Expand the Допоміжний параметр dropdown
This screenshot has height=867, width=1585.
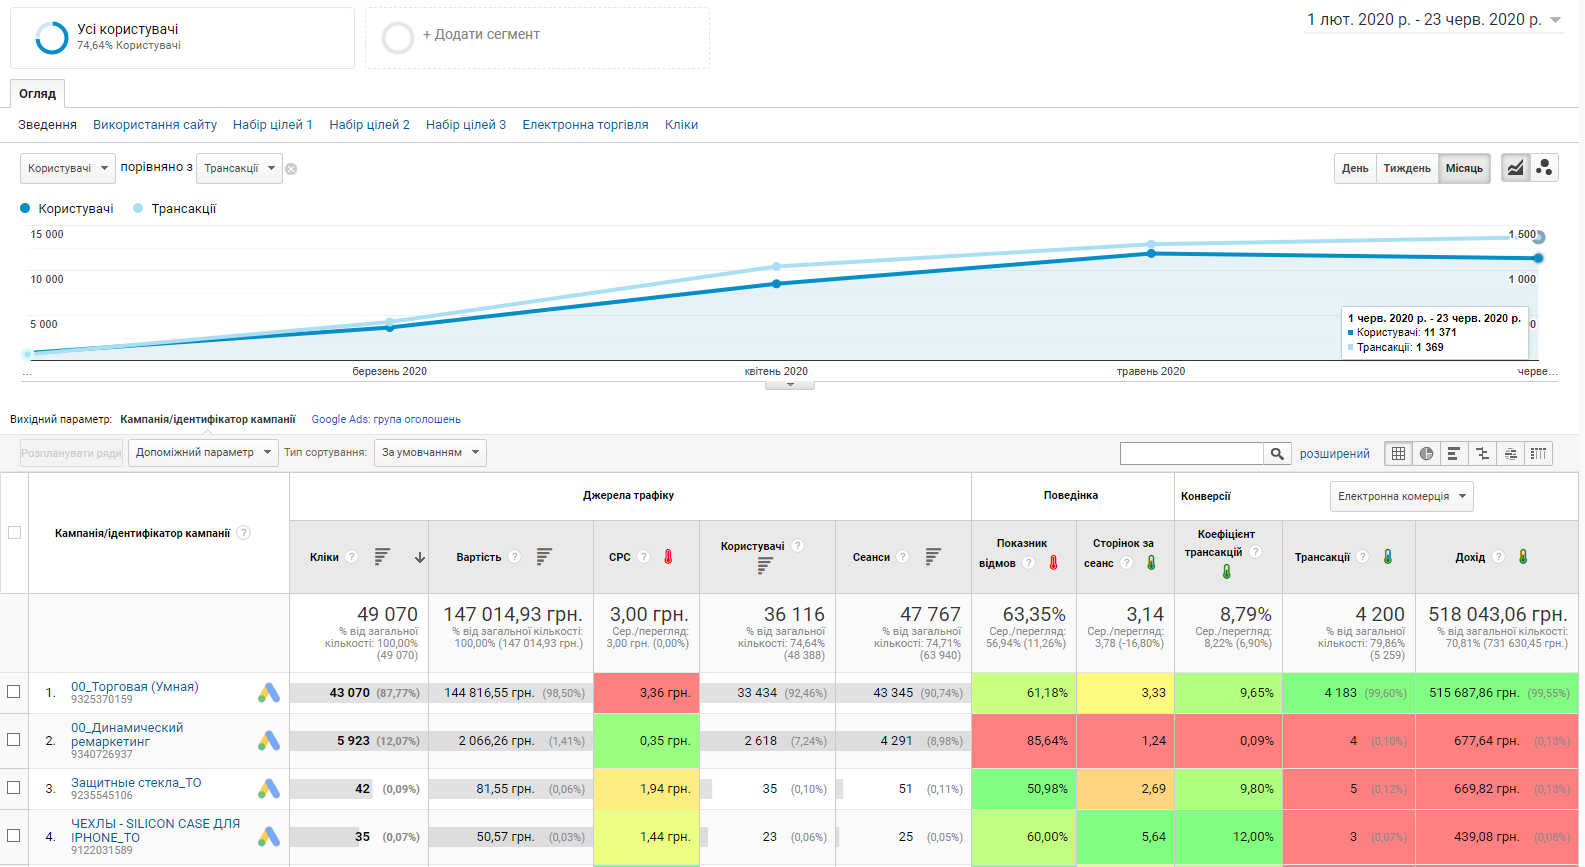(204, 453)
